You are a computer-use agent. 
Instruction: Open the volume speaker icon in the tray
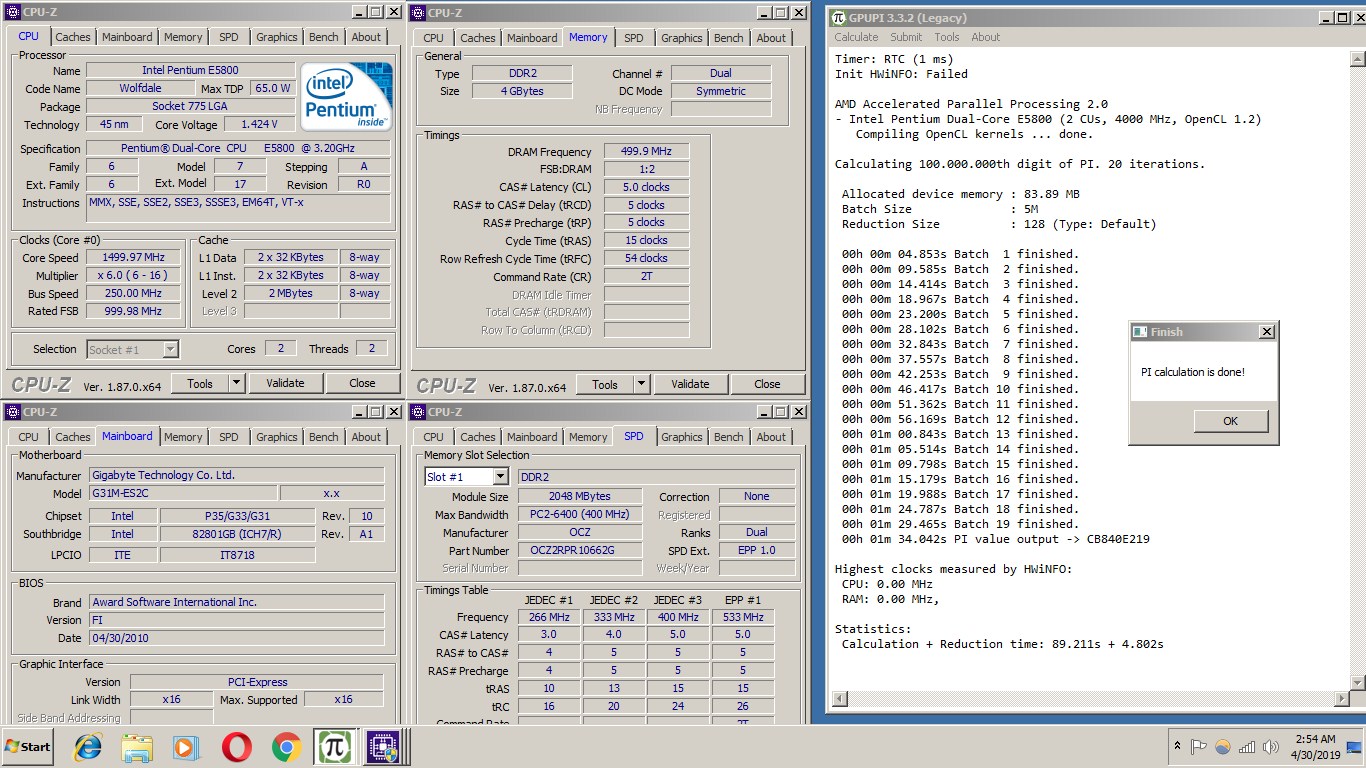[x=1271, y=747]
